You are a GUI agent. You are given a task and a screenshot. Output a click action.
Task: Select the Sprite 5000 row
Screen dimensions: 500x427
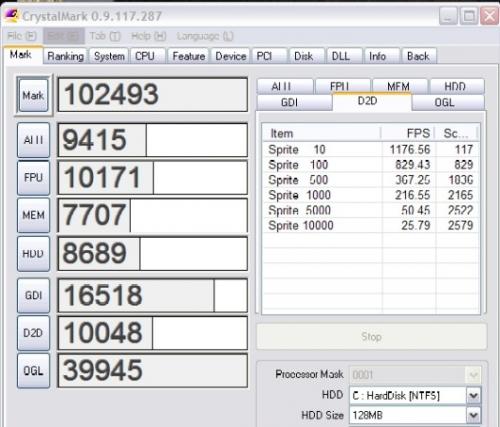coord(371,210)
